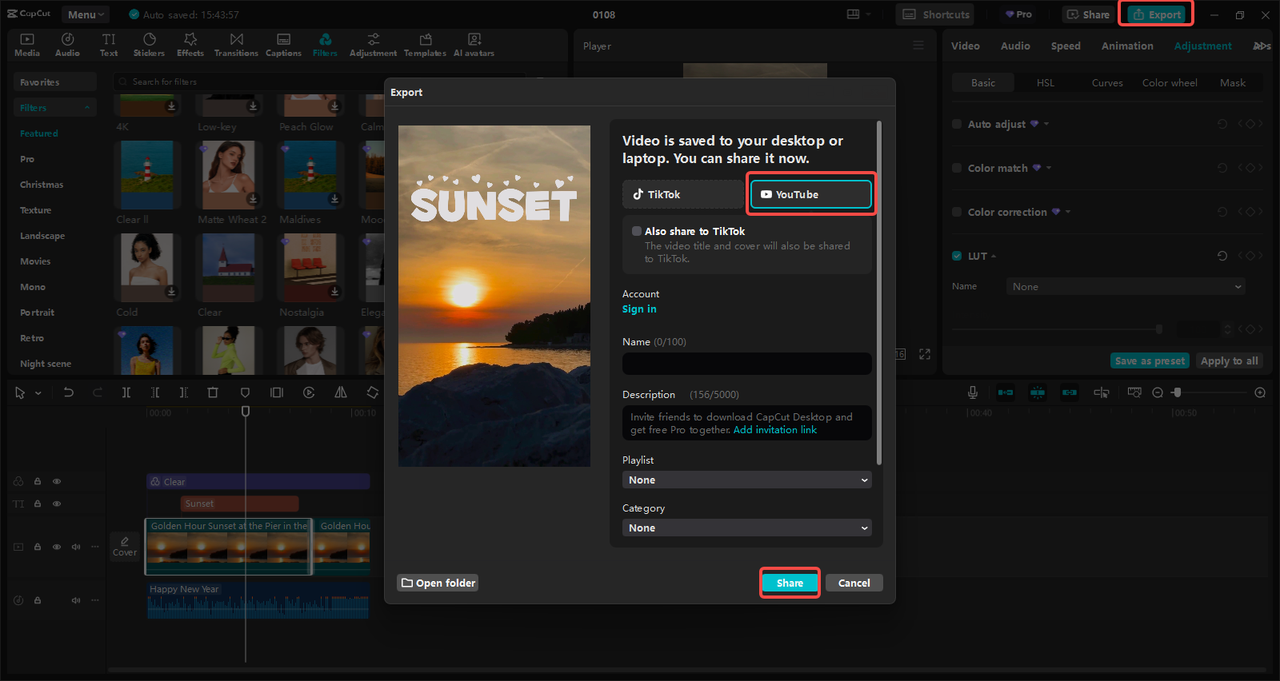Click the player fullscreen expand icon

tap(925, 354)
